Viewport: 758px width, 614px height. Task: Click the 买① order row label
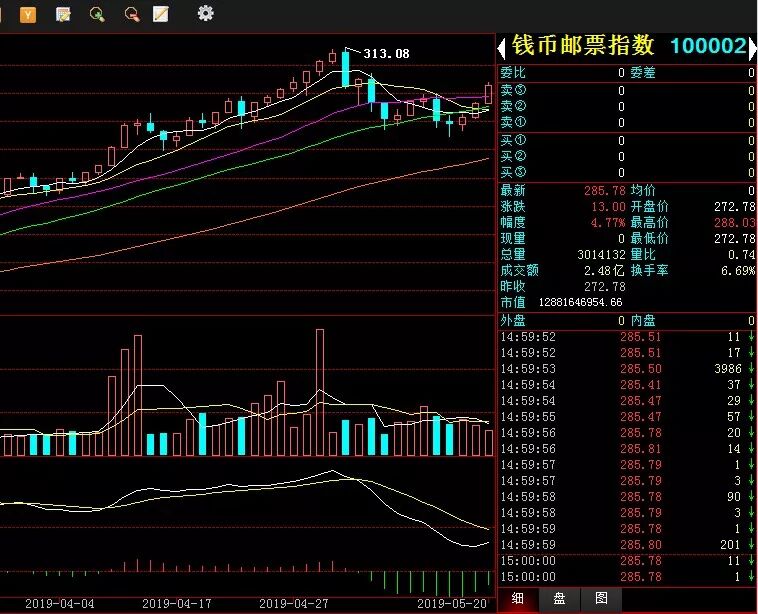pos(513,141)
